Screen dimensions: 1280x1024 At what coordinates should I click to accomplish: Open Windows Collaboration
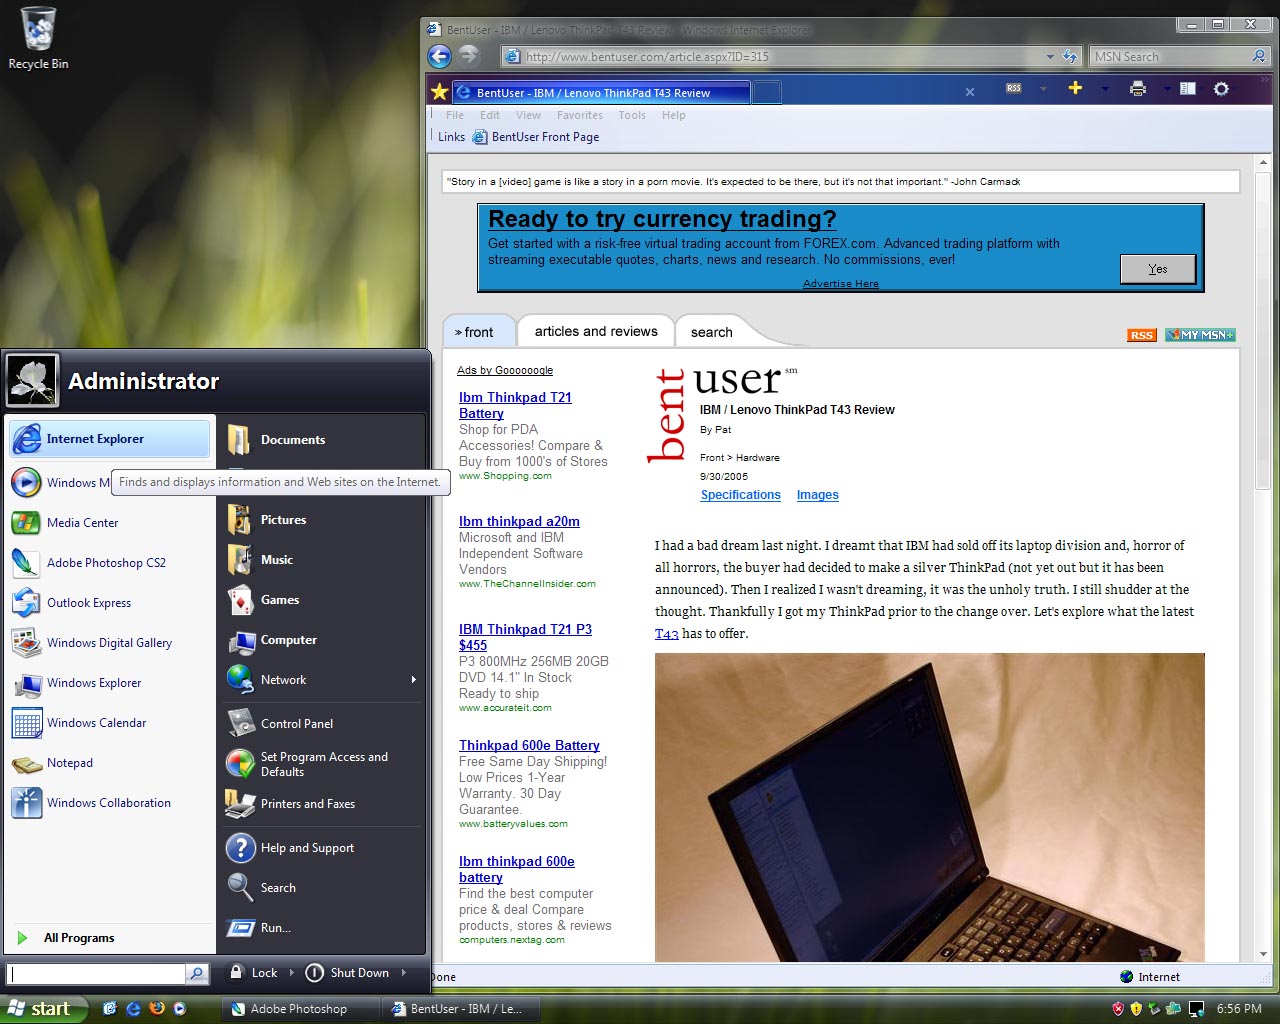tap(110, 802)
